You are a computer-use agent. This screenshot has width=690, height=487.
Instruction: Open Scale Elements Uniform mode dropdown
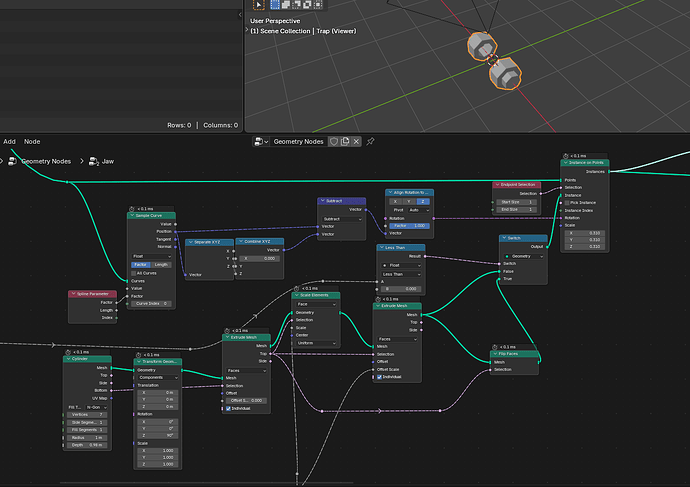pos(316,343)
